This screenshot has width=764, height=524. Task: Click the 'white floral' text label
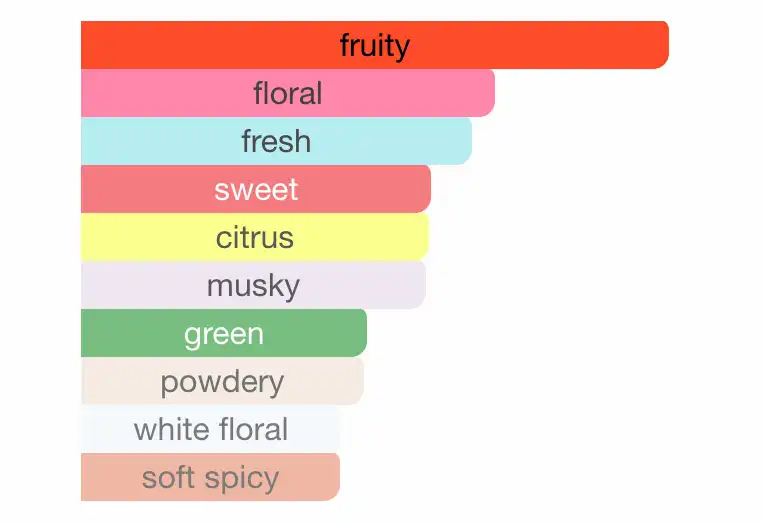click(211, 430)
